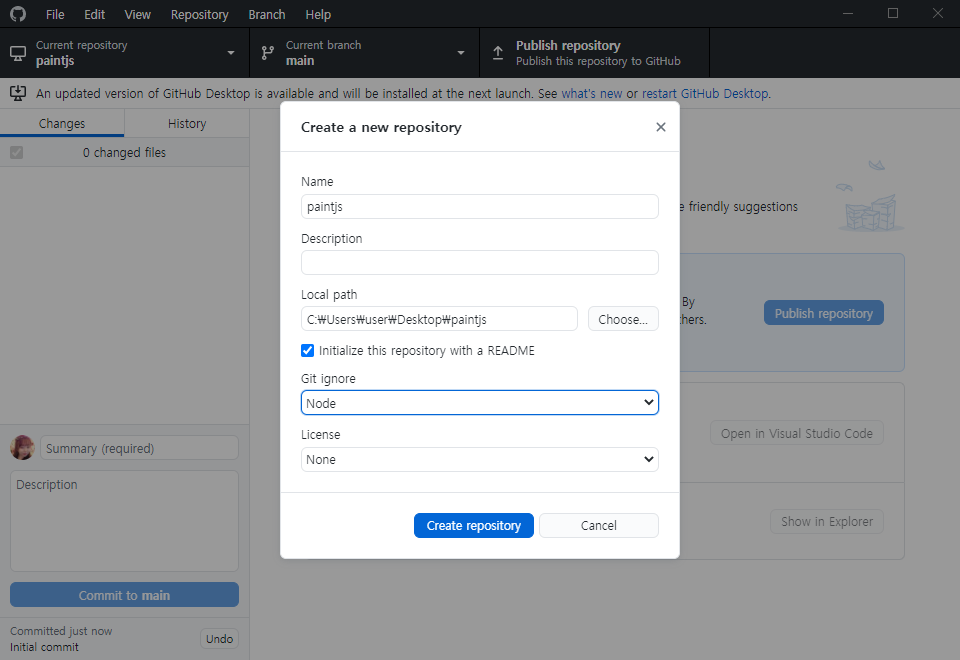Focus the repository Name field
The height and width of the screenshot is (660, 960).
click(479, 206)
